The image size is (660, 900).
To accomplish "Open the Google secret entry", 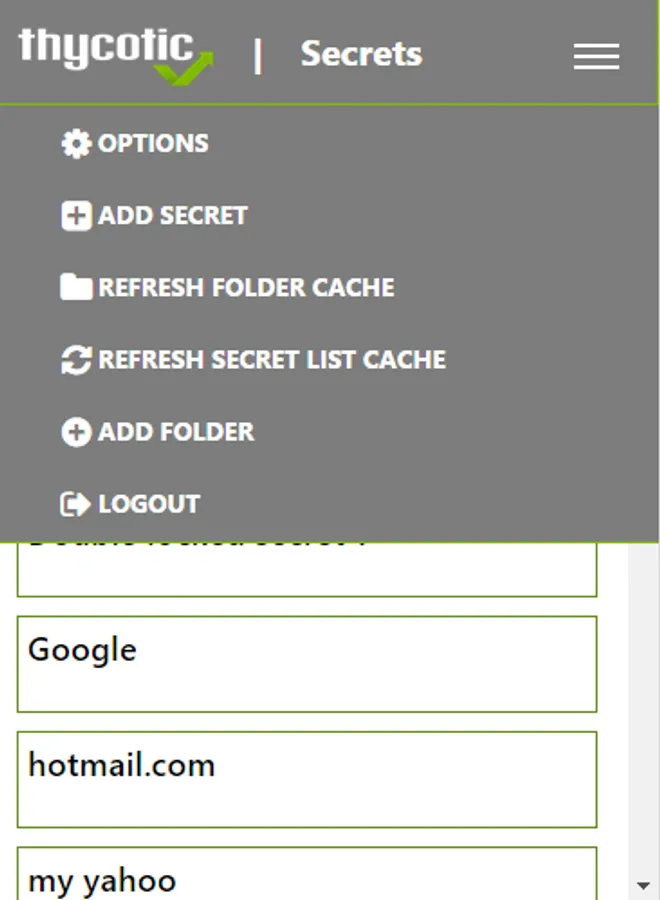I will coord(307,664).
